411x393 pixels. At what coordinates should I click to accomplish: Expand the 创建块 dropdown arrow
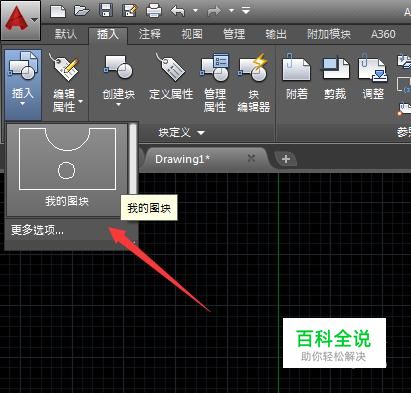pyautogui.click(x=119, y=105)
